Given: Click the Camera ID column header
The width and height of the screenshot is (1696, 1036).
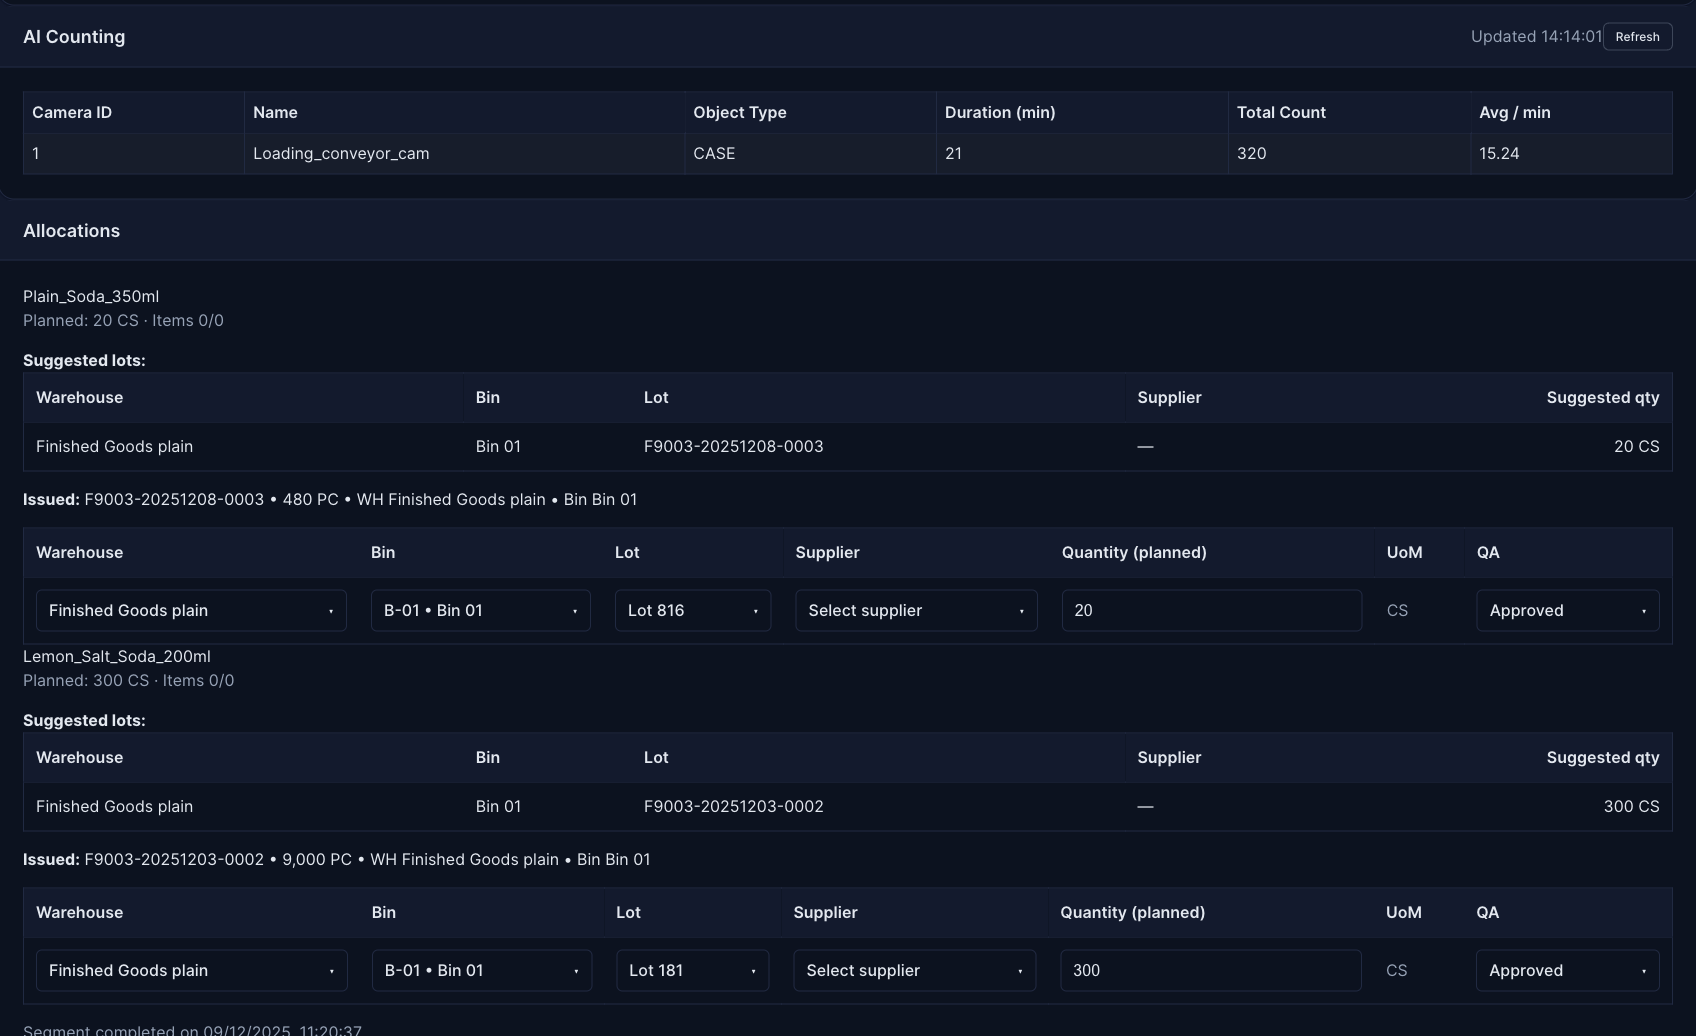Looking at the screenshot, I should coord(72,113).
